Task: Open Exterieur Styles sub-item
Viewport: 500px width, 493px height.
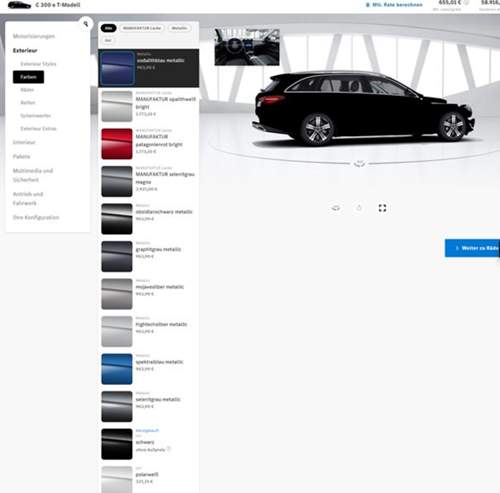Action: click(x=38, y=64)
